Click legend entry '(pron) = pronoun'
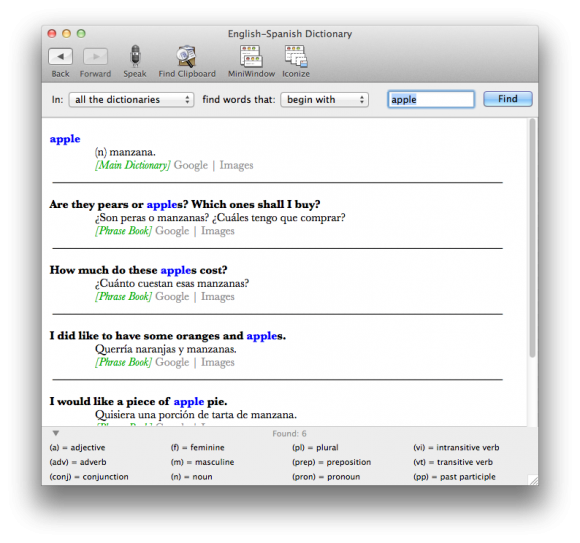The image size is (580, 543). [x=326, y=477]
